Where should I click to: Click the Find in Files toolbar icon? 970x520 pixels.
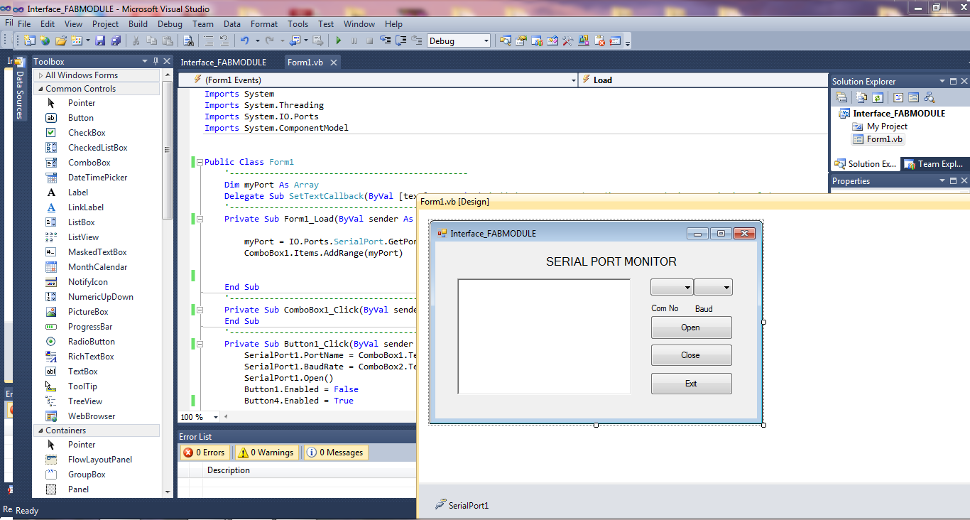pos(189,41)
